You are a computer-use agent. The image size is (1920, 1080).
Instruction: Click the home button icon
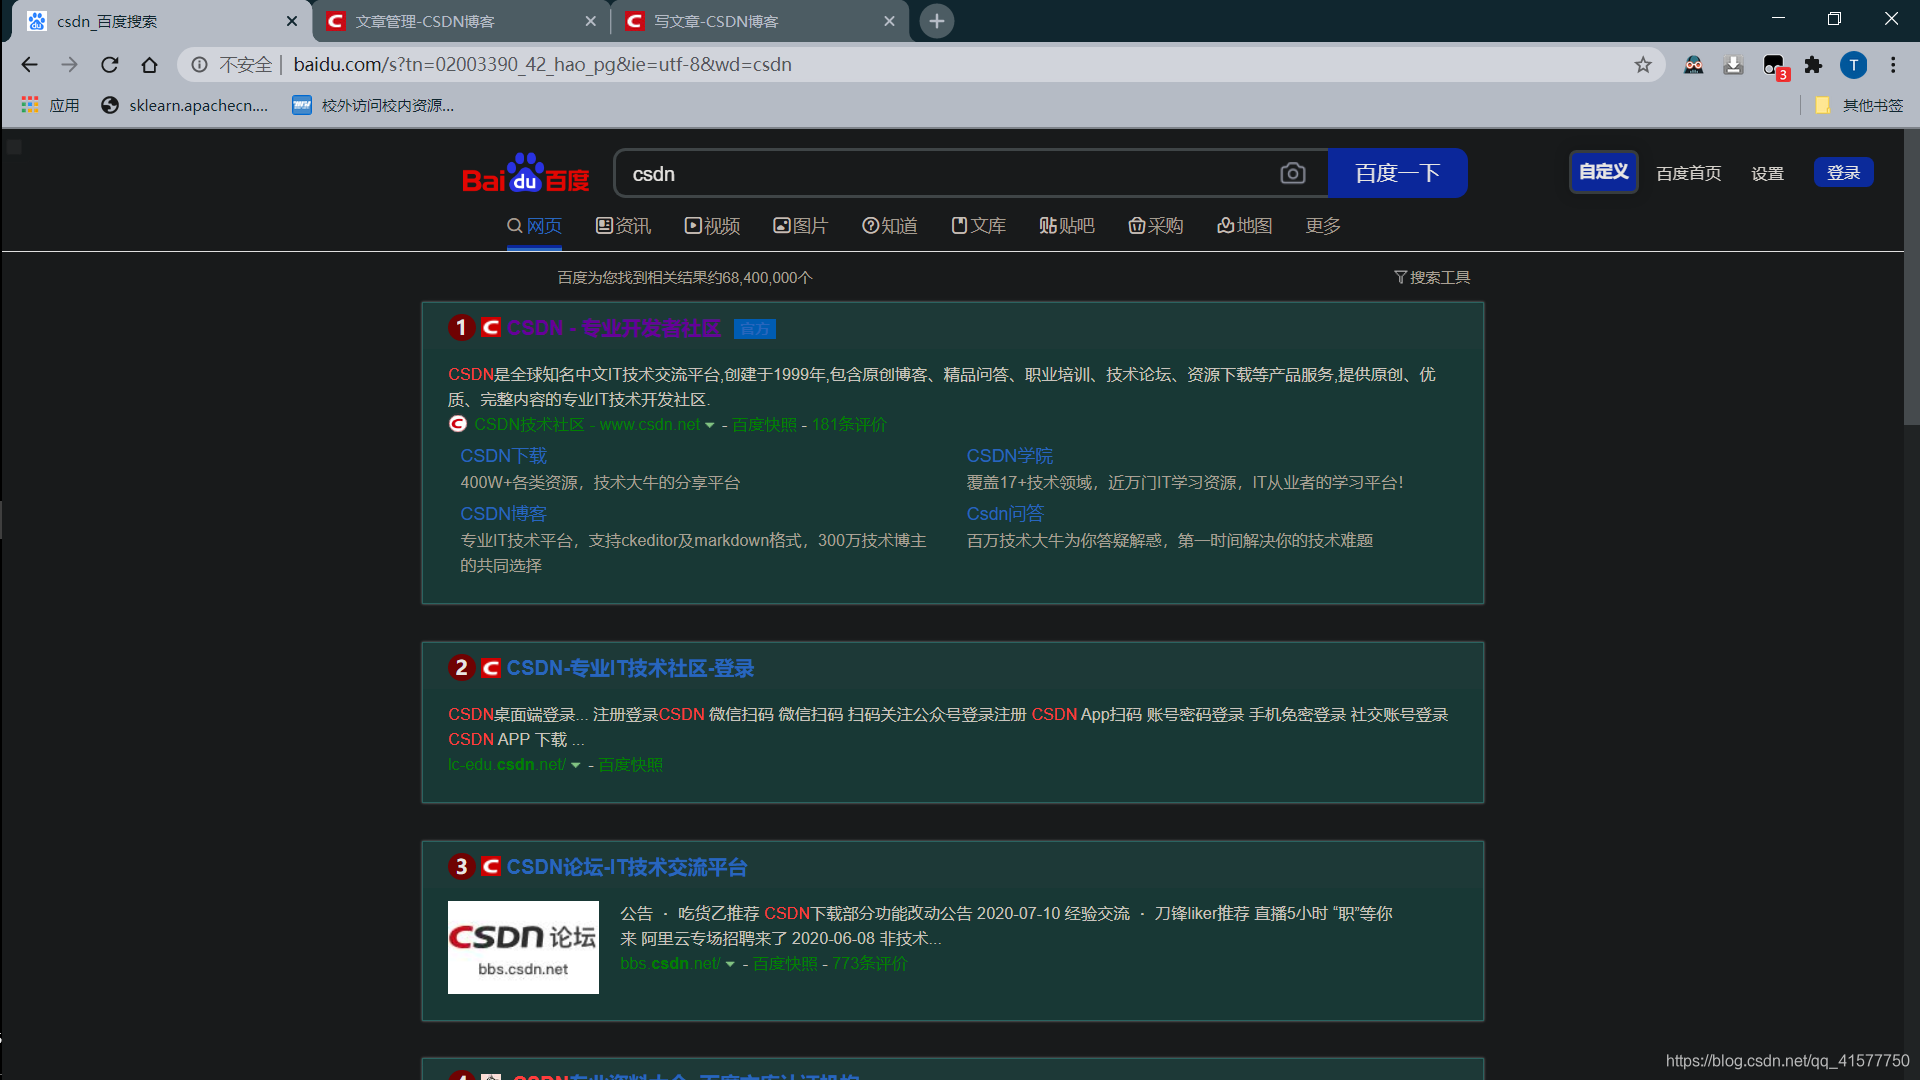point(149,65)
